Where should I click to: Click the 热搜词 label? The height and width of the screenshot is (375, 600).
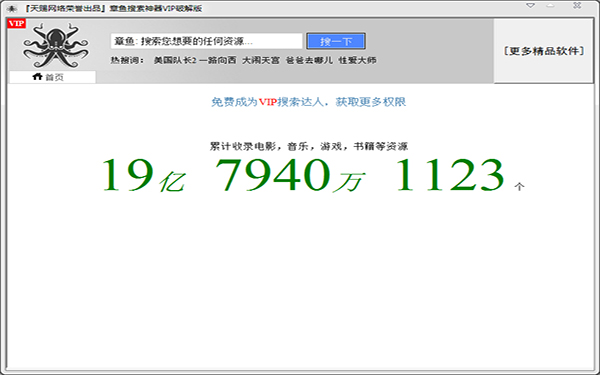click(x=127, y=60)
